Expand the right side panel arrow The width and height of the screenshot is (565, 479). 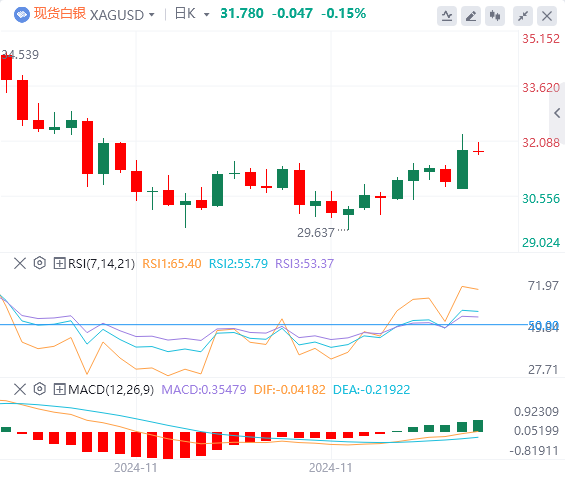[557, 113]
